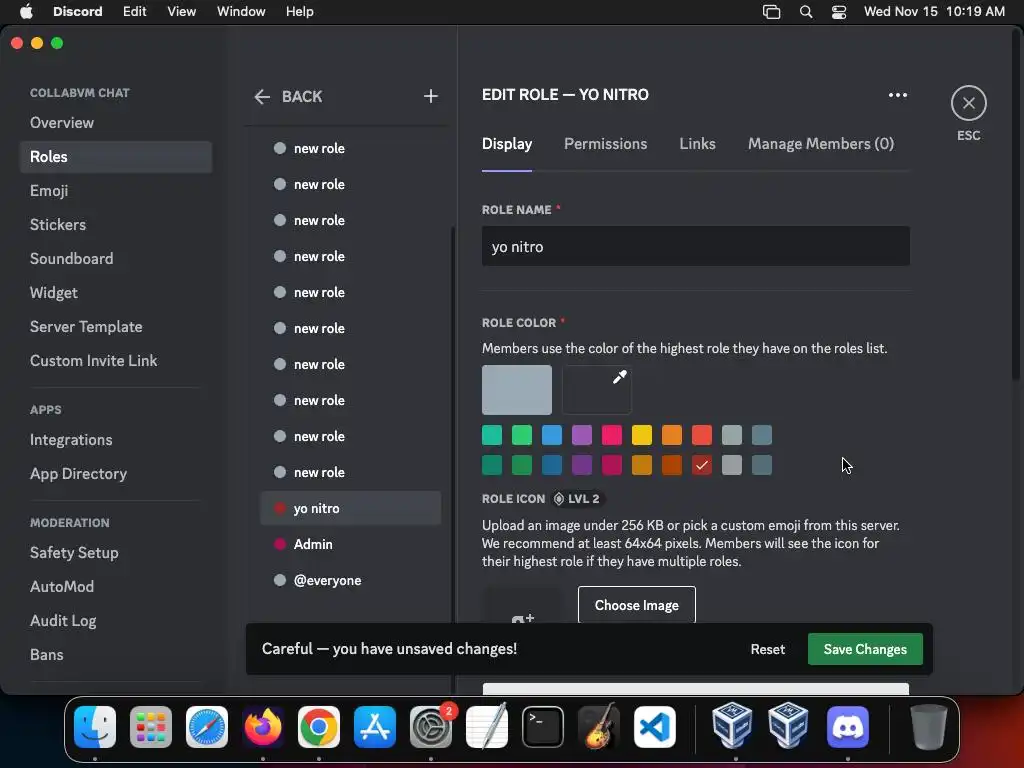Image resolution: width=1024 pixels, height=768 pixels.
Task: Close settings with the ESC circle button
Action: click(x=968, y=103)
